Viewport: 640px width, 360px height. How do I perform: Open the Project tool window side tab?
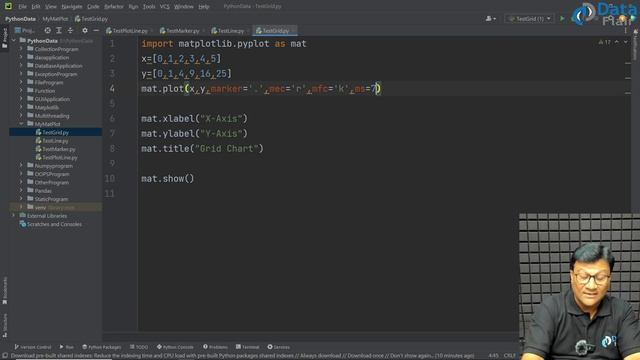[4, 38]
